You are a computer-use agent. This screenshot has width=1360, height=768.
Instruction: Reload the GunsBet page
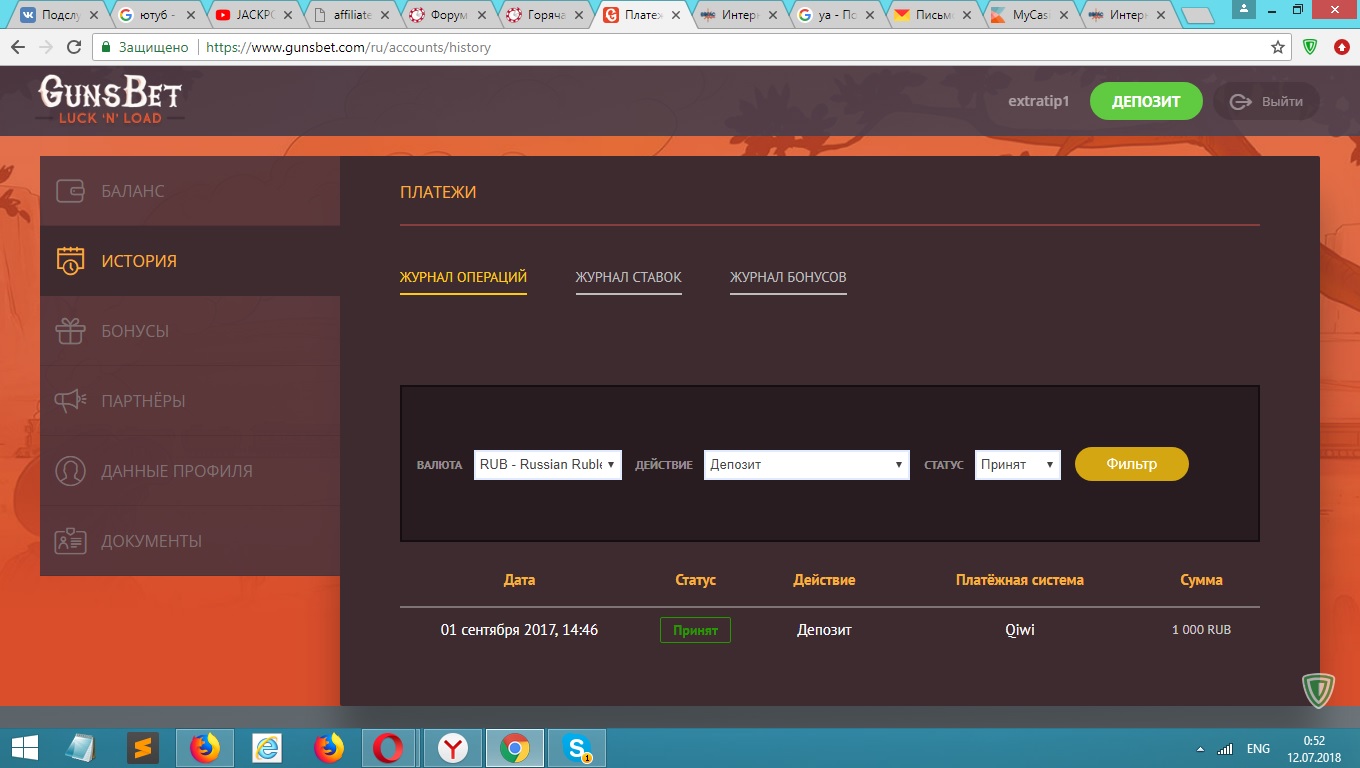tap(74, 47)
